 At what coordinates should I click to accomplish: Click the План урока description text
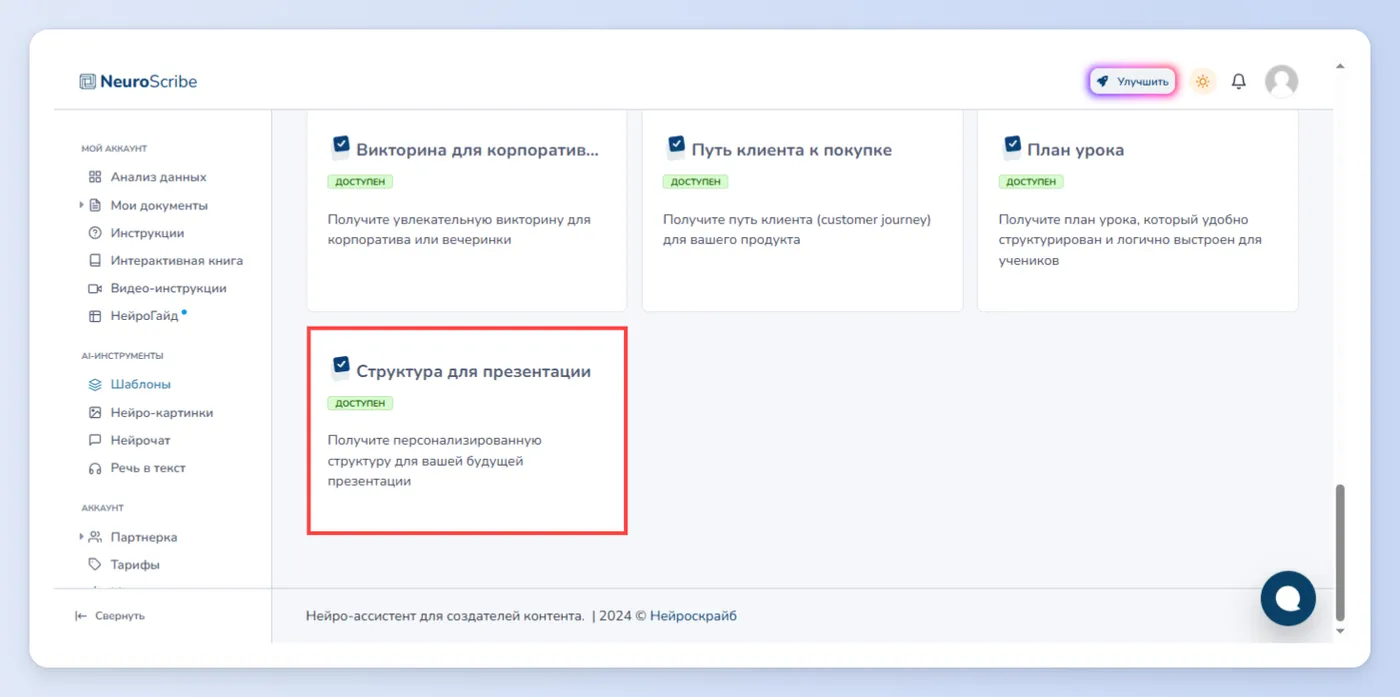tap(1130, 240)
